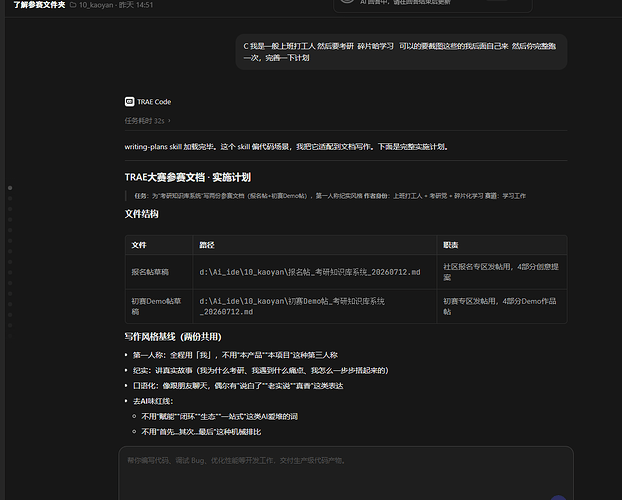Viewport: 622px width, 500px height.
Task: Select the 路径 table column header
Action: 207,245
